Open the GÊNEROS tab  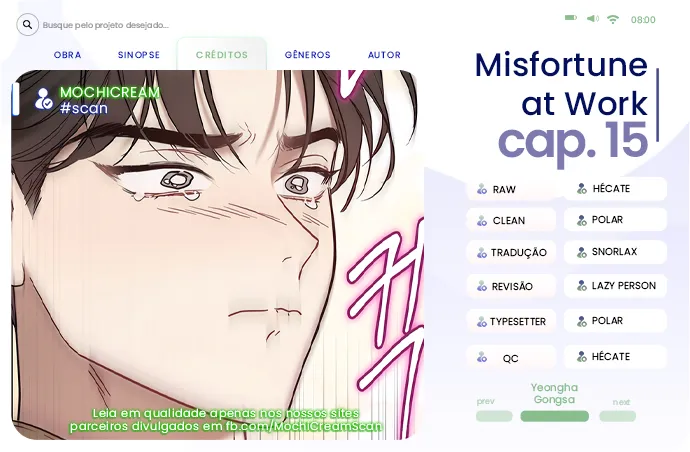click(308, 55)
